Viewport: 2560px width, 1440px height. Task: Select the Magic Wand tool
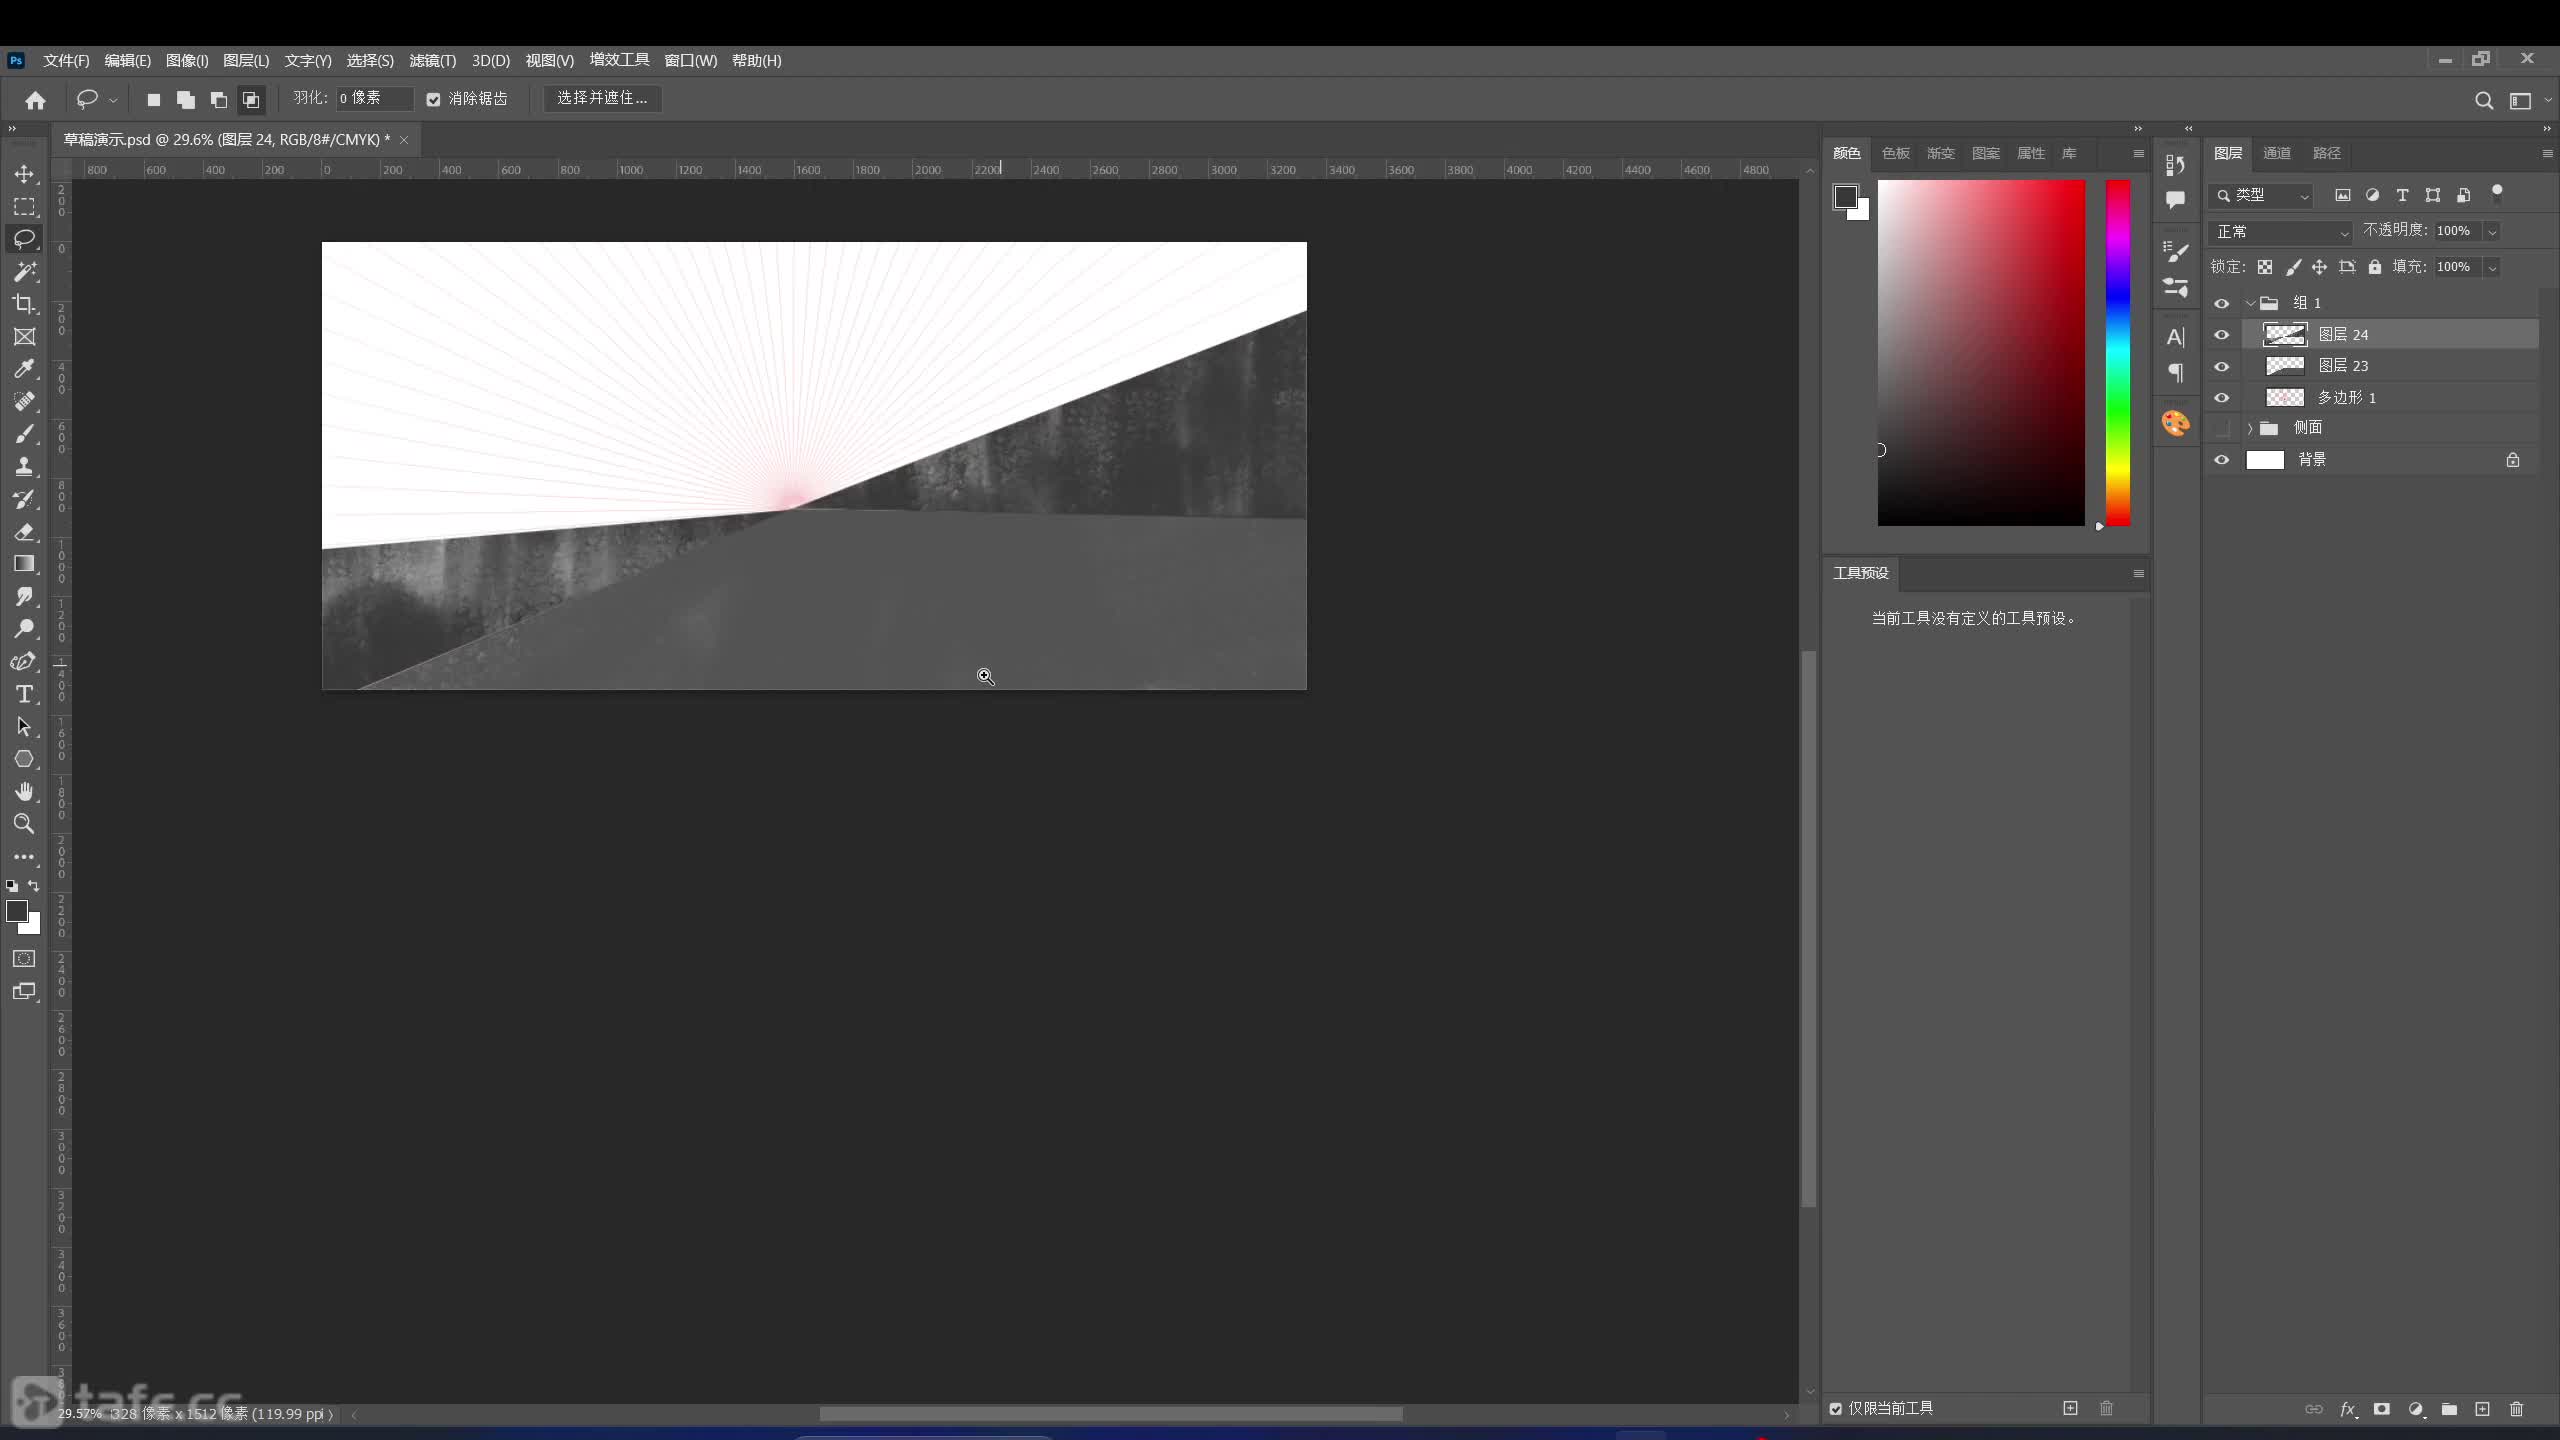pos(24,272)
